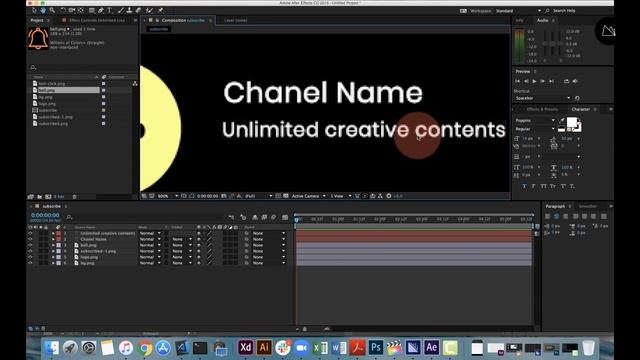
Task: Enable Small Caps in Character panel
Action: 553,186
